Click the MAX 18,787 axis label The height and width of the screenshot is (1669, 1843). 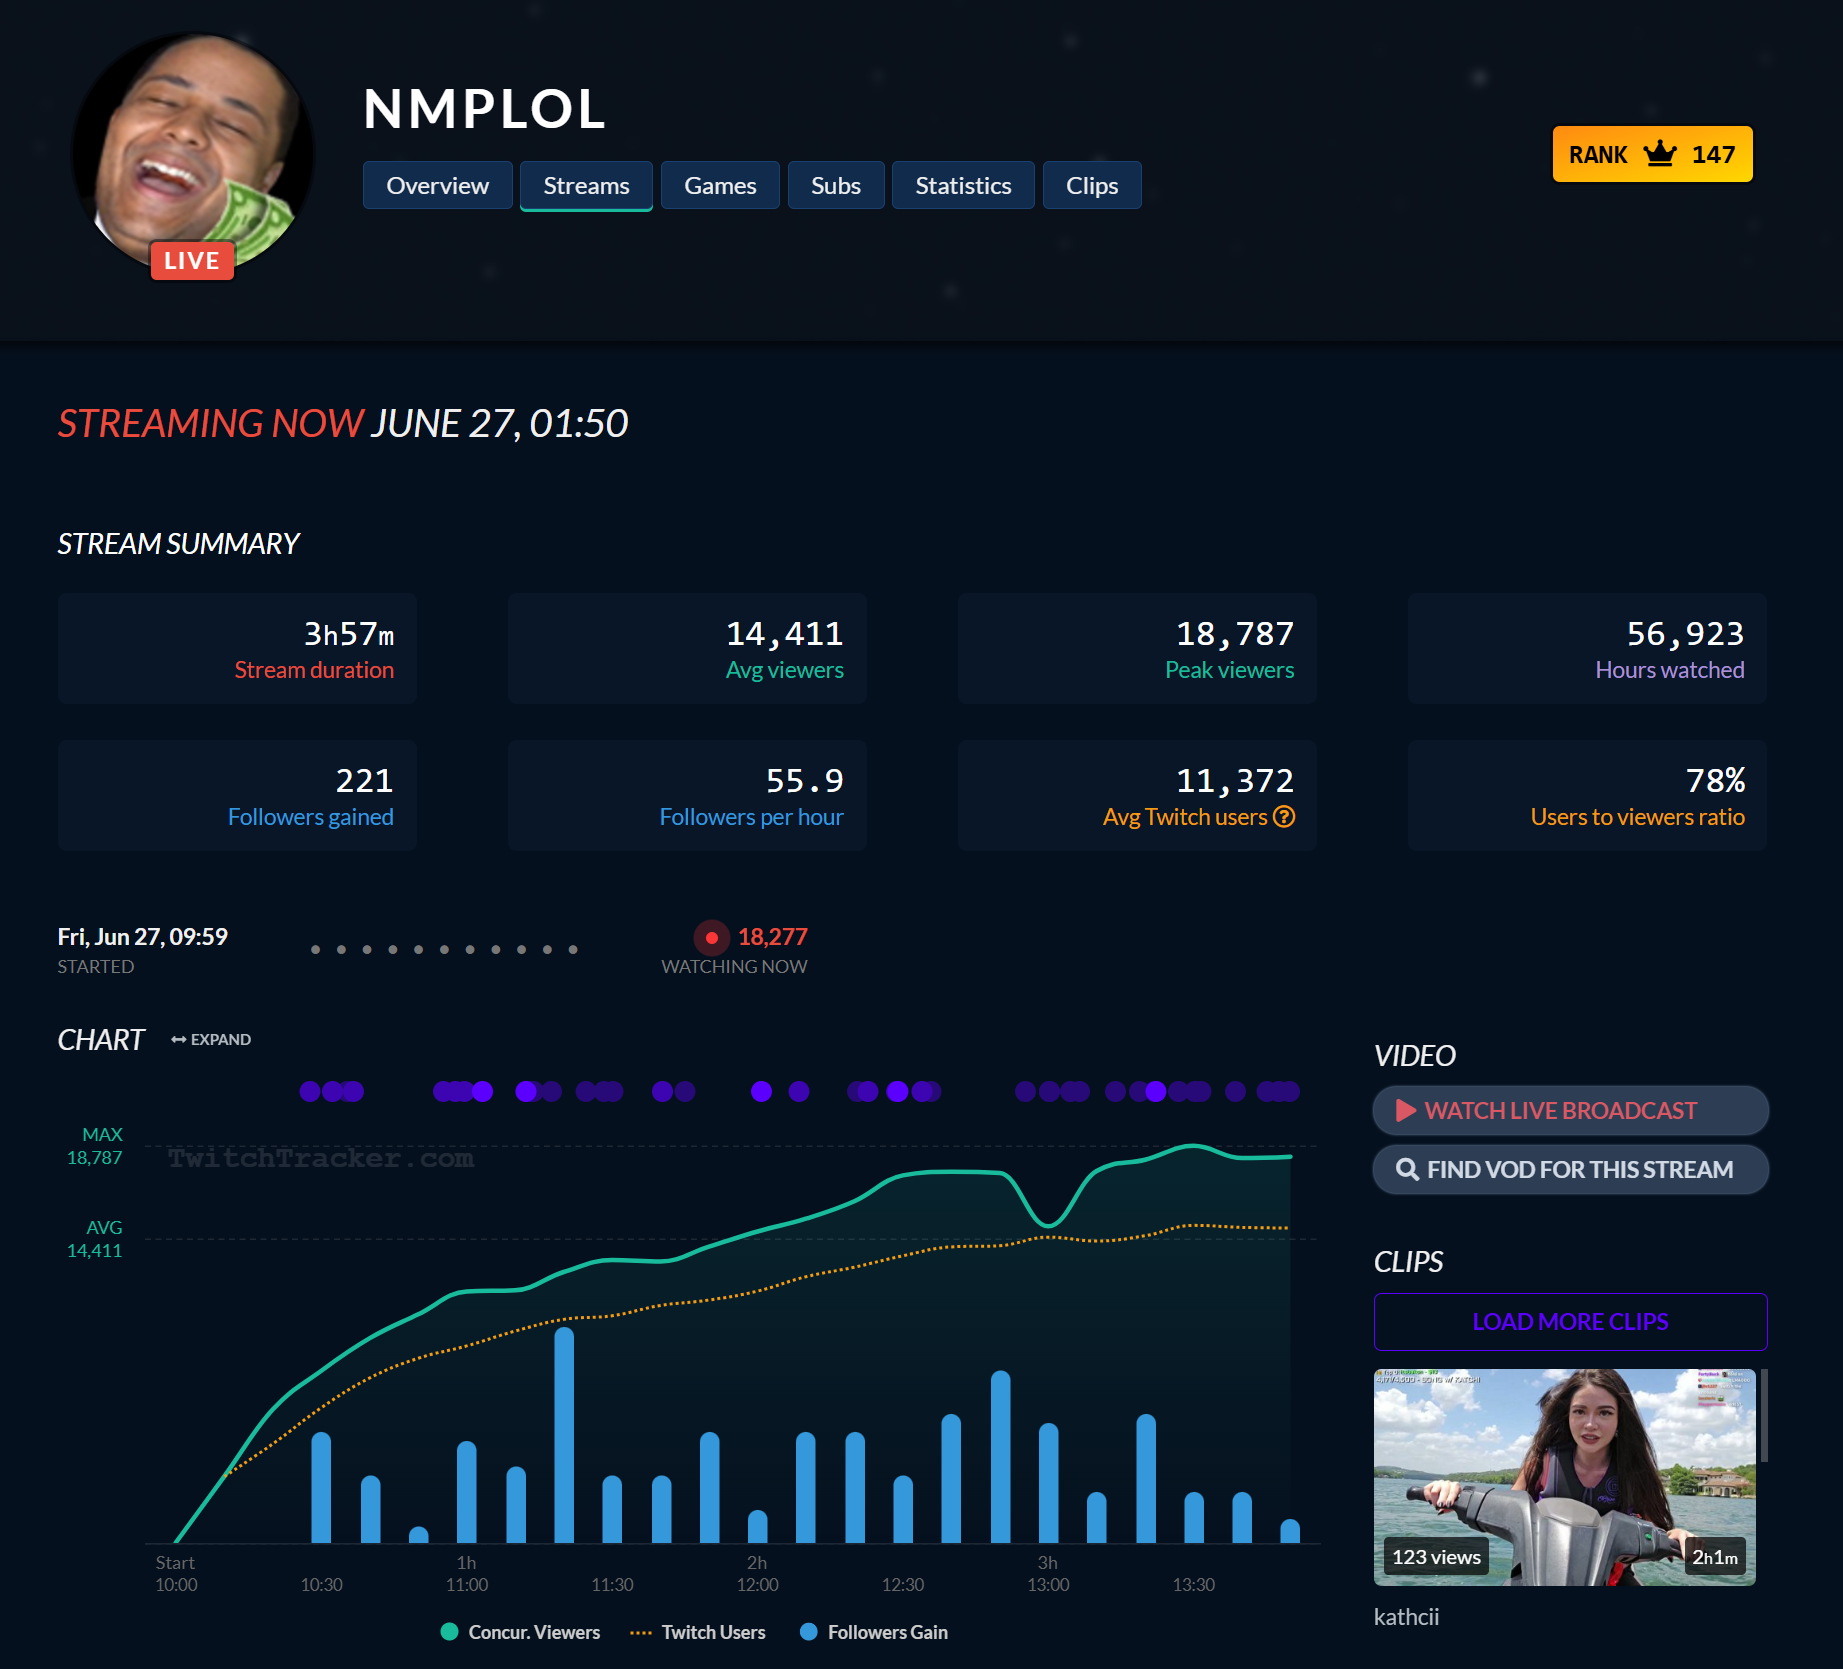pyautogui.click(x=95, y=1146)
